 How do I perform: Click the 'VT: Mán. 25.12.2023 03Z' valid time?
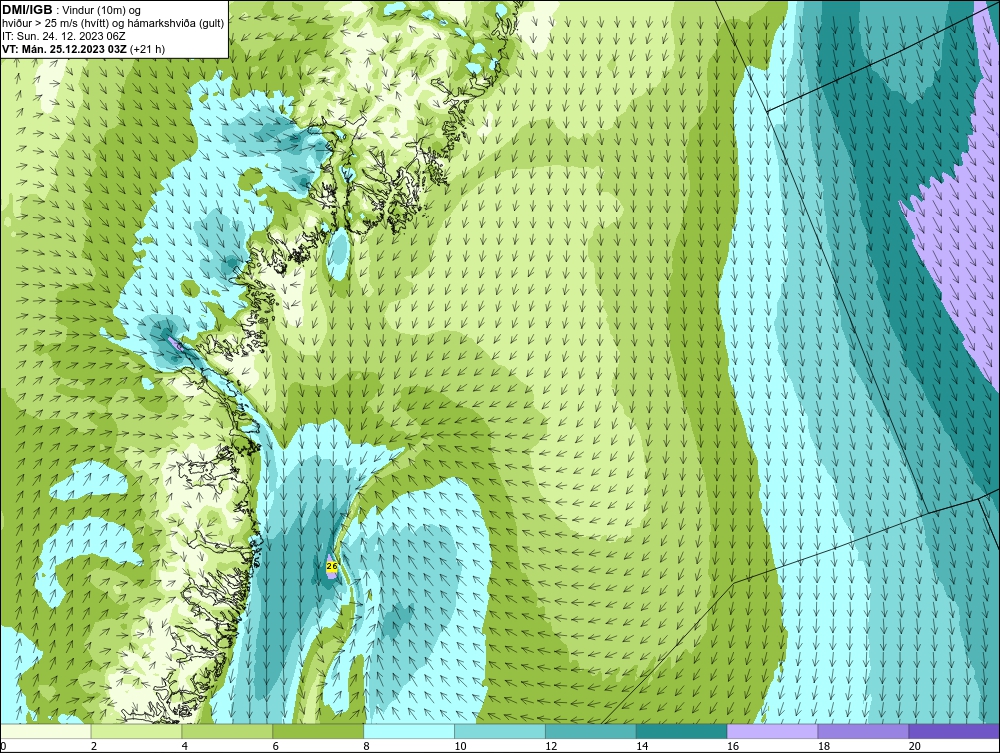click(65, 49)
